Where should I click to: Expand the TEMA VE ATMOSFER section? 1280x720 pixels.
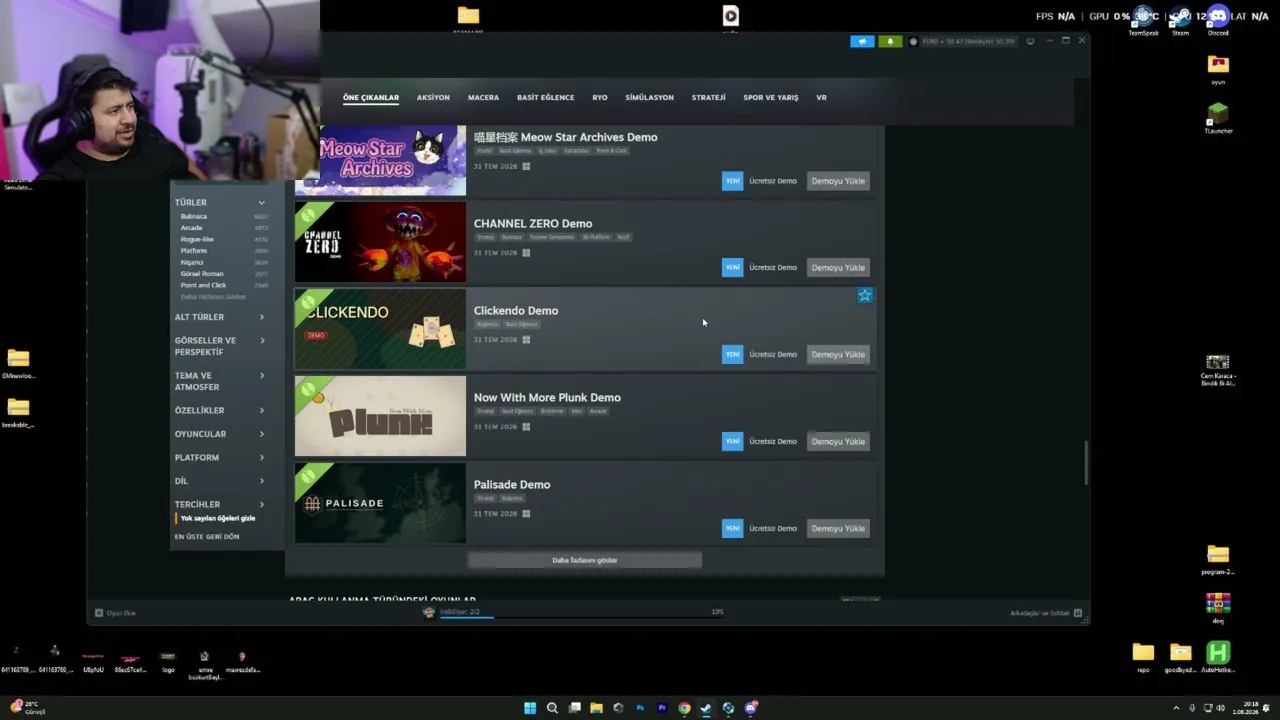262,375
